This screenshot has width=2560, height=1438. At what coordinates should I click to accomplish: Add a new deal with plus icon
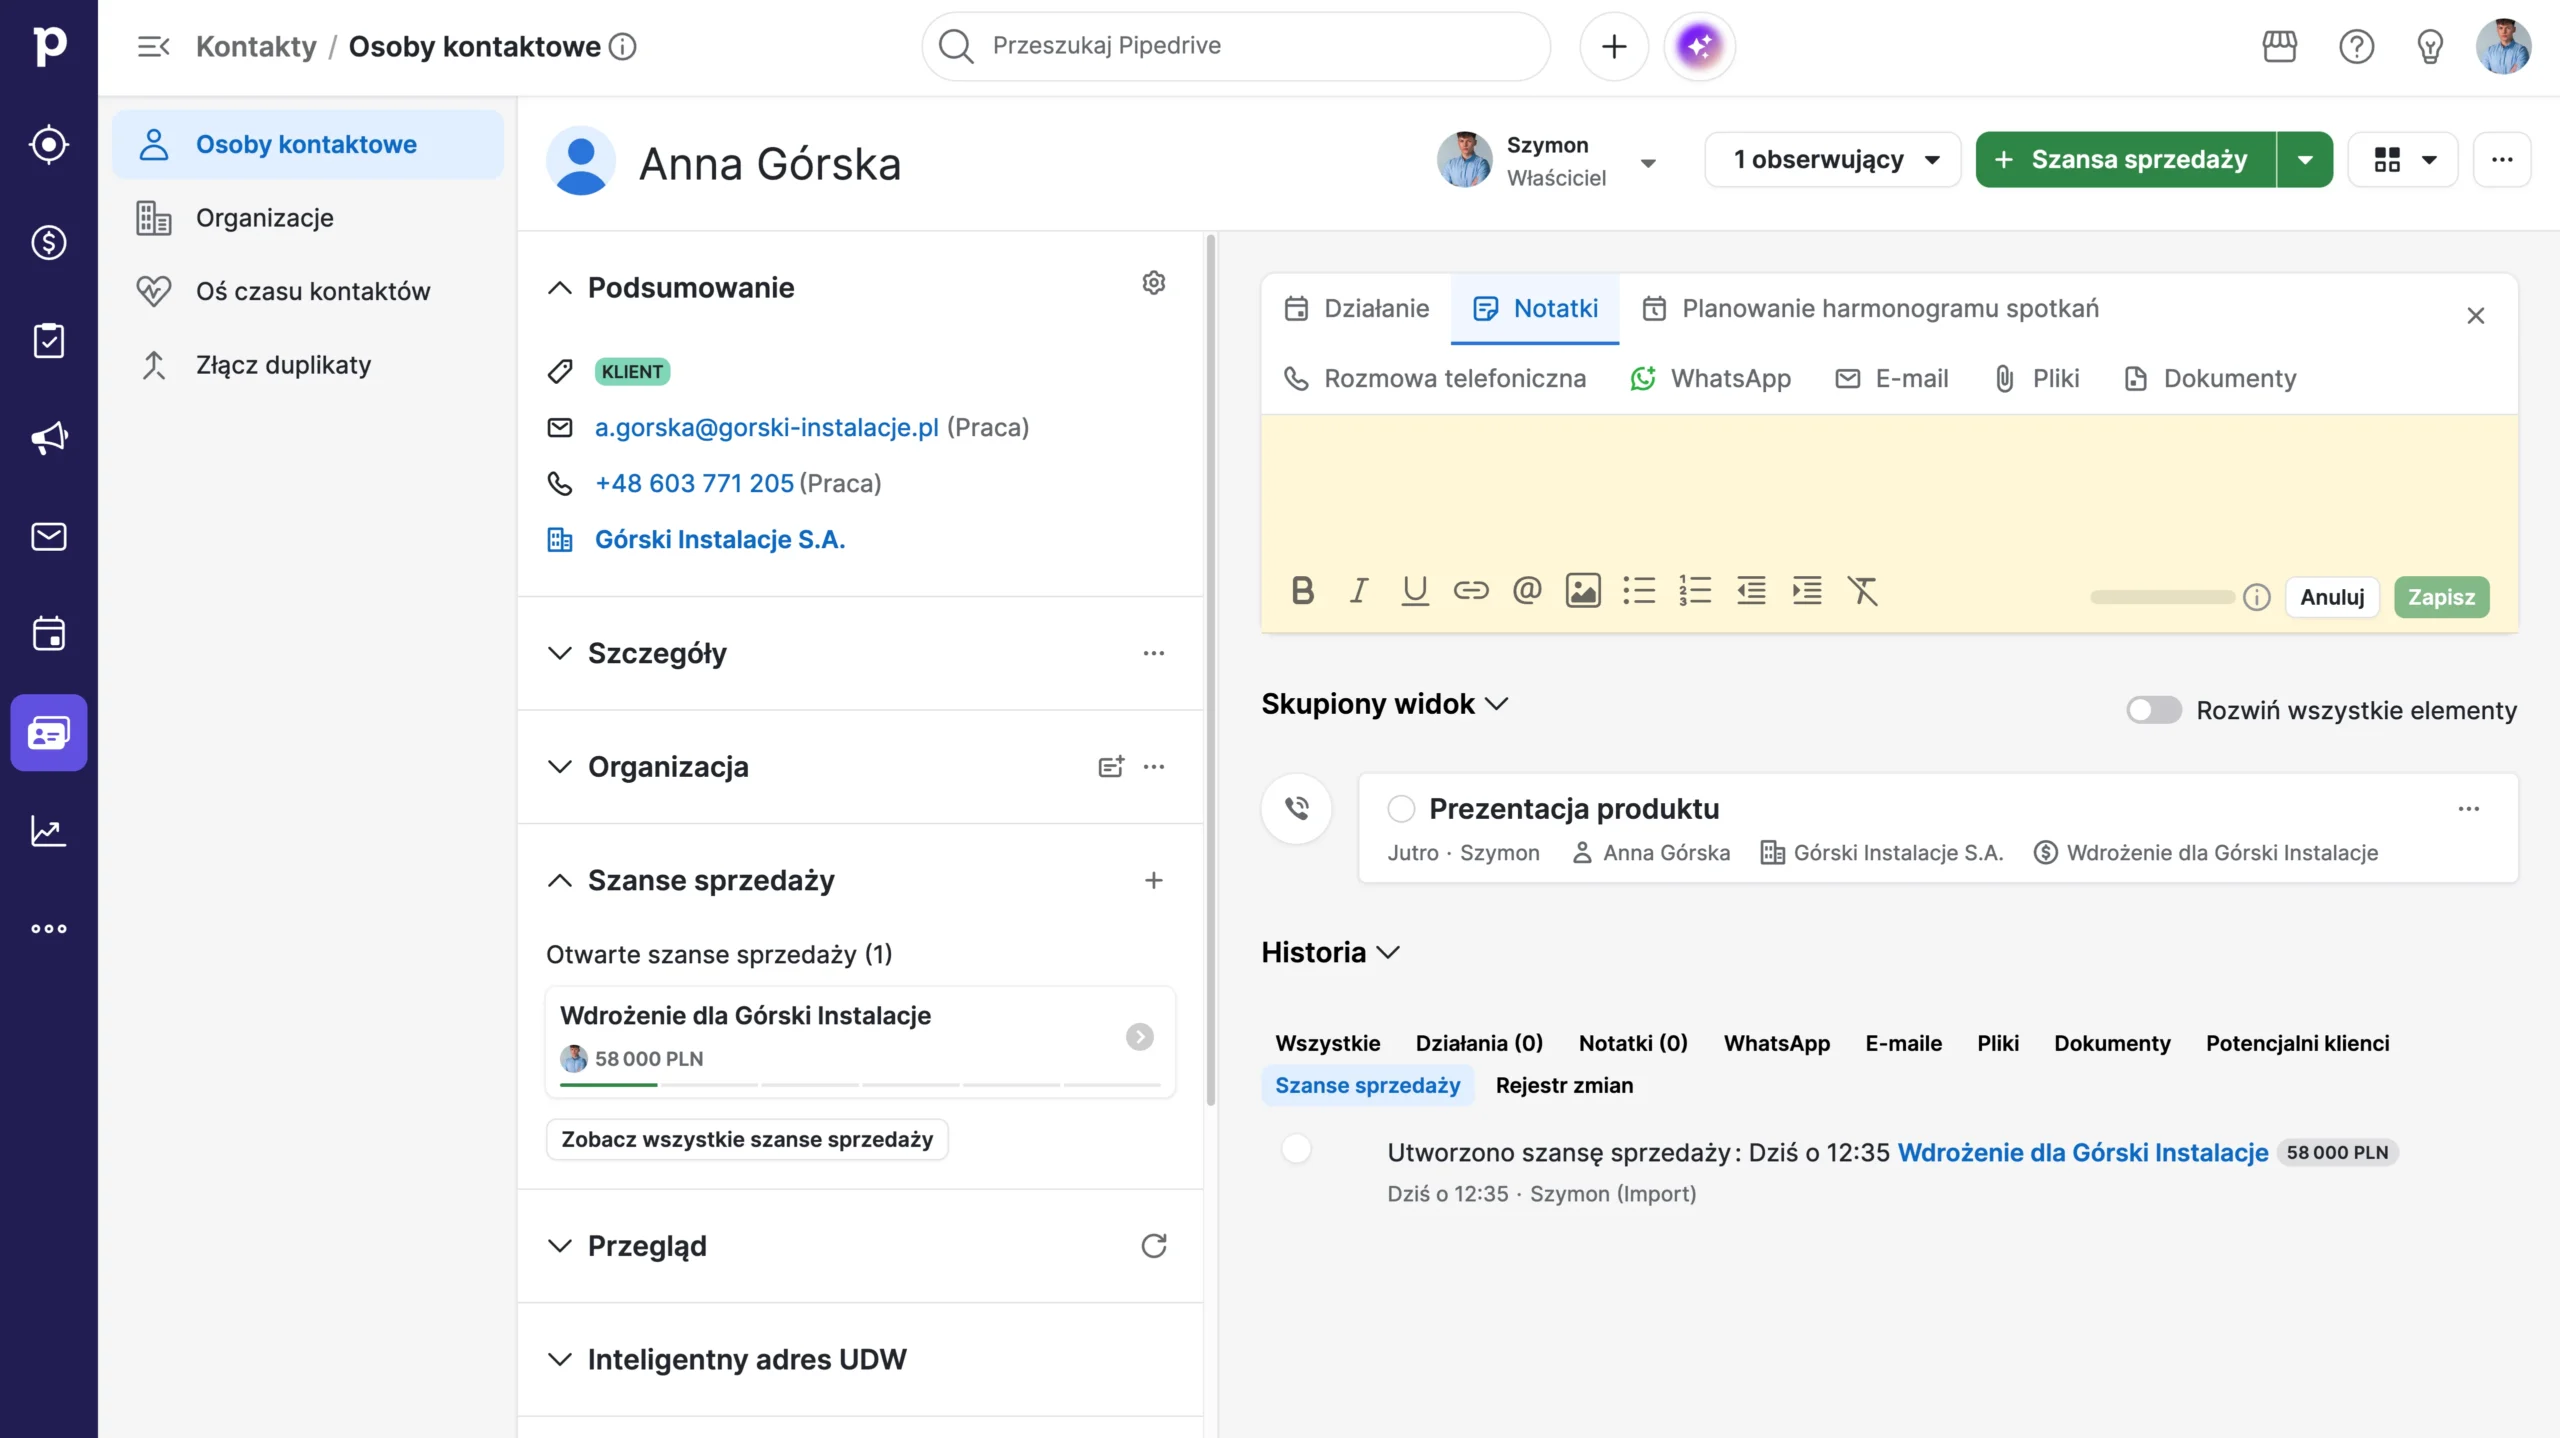coord(1153,880)
